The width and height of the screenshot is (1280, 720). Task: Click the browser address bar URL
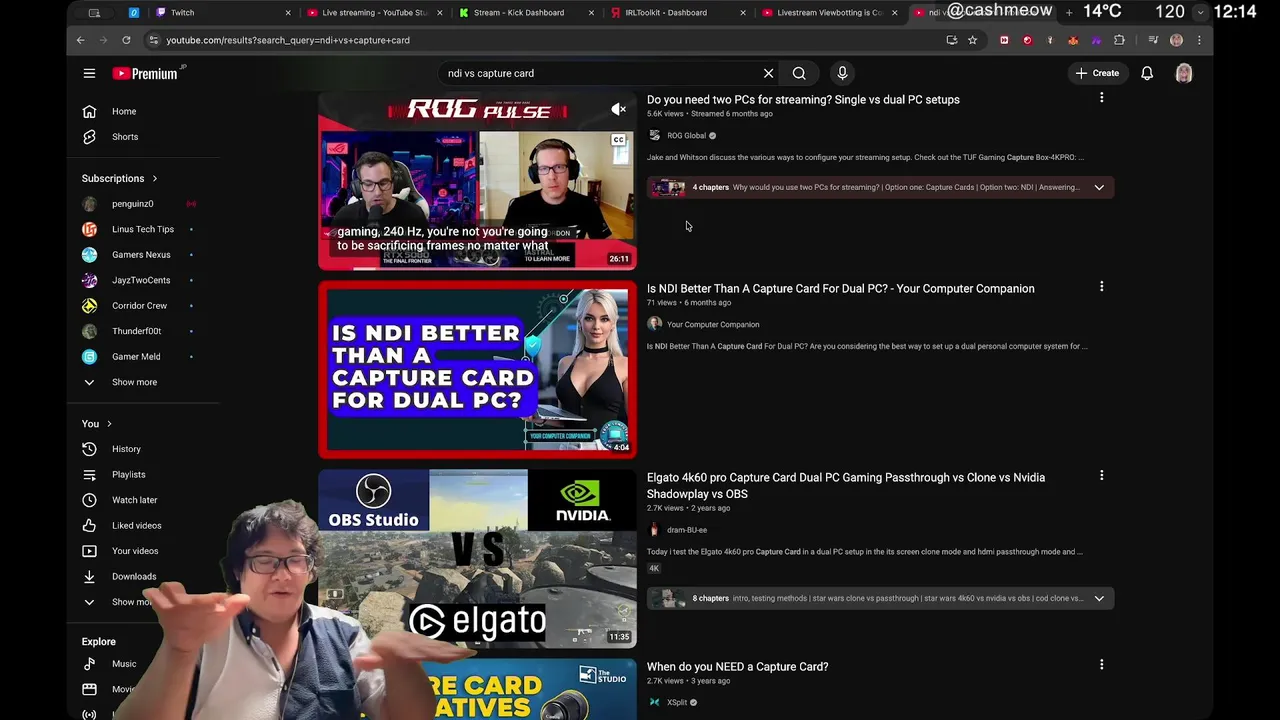click(x=288, y=40)
